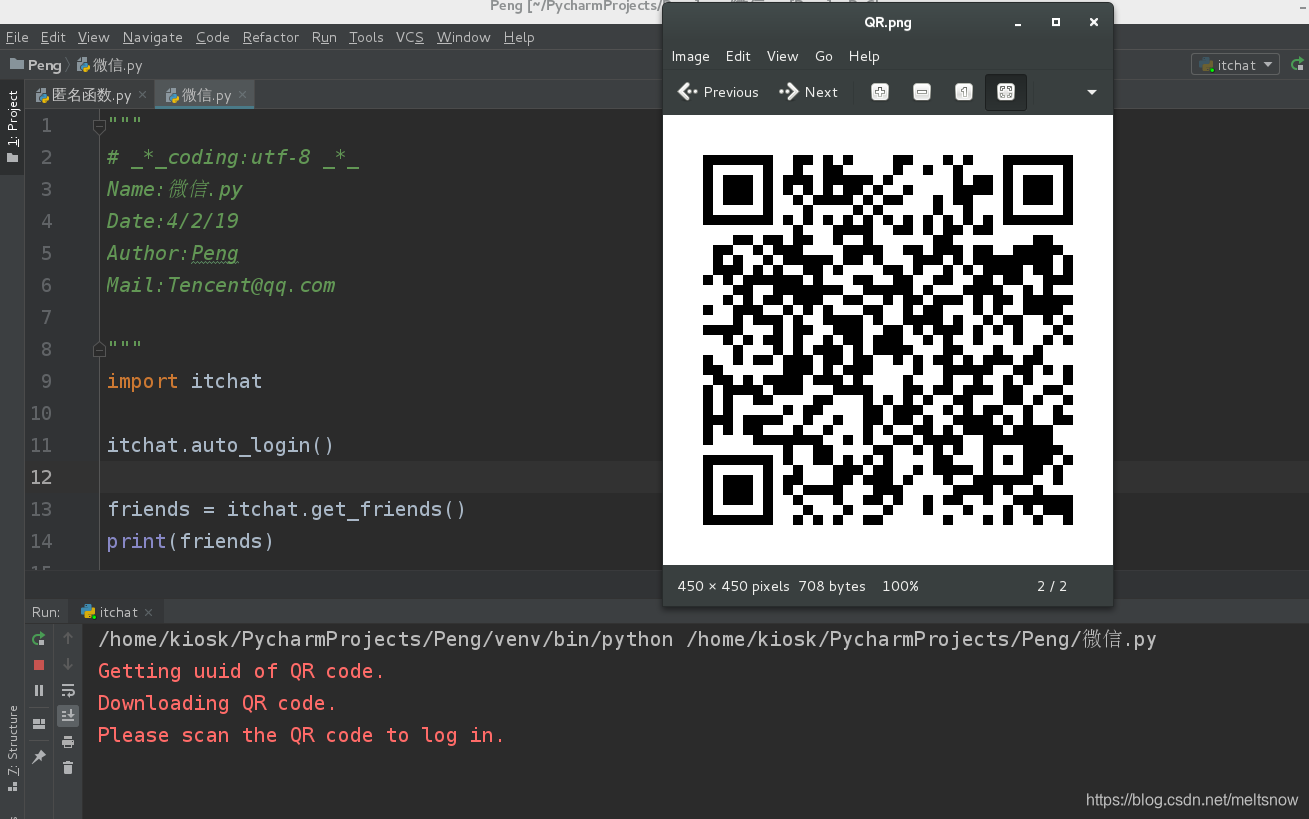
Task: Open PyCharm Window menu
Action: 464,37
